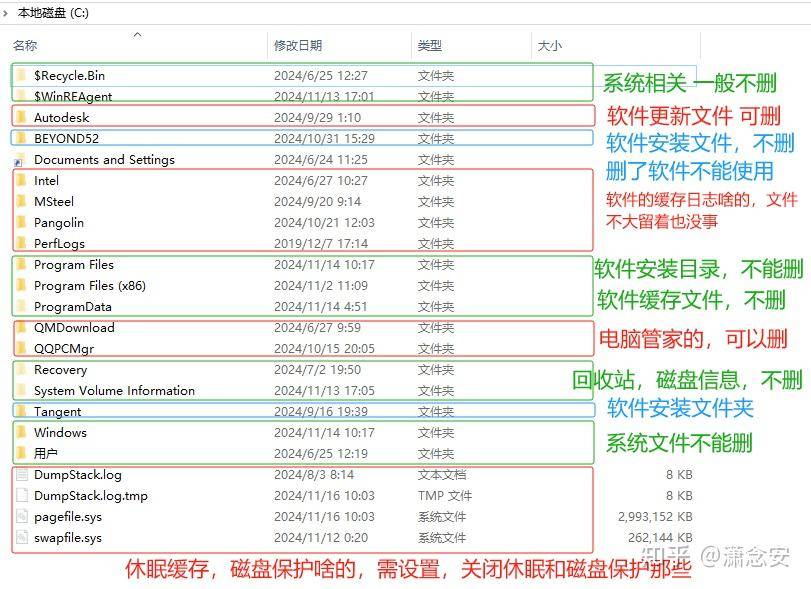811x589 pixels.
Task: Click the DumpStack.log document icon
Action: coord(22,474)
